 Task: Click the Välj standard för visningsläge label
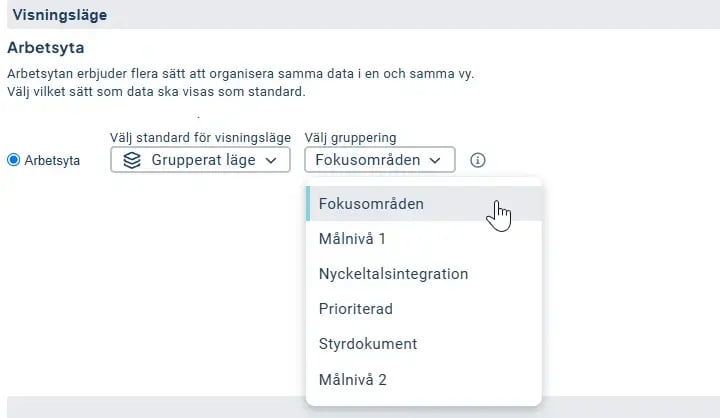coord(200,137)
